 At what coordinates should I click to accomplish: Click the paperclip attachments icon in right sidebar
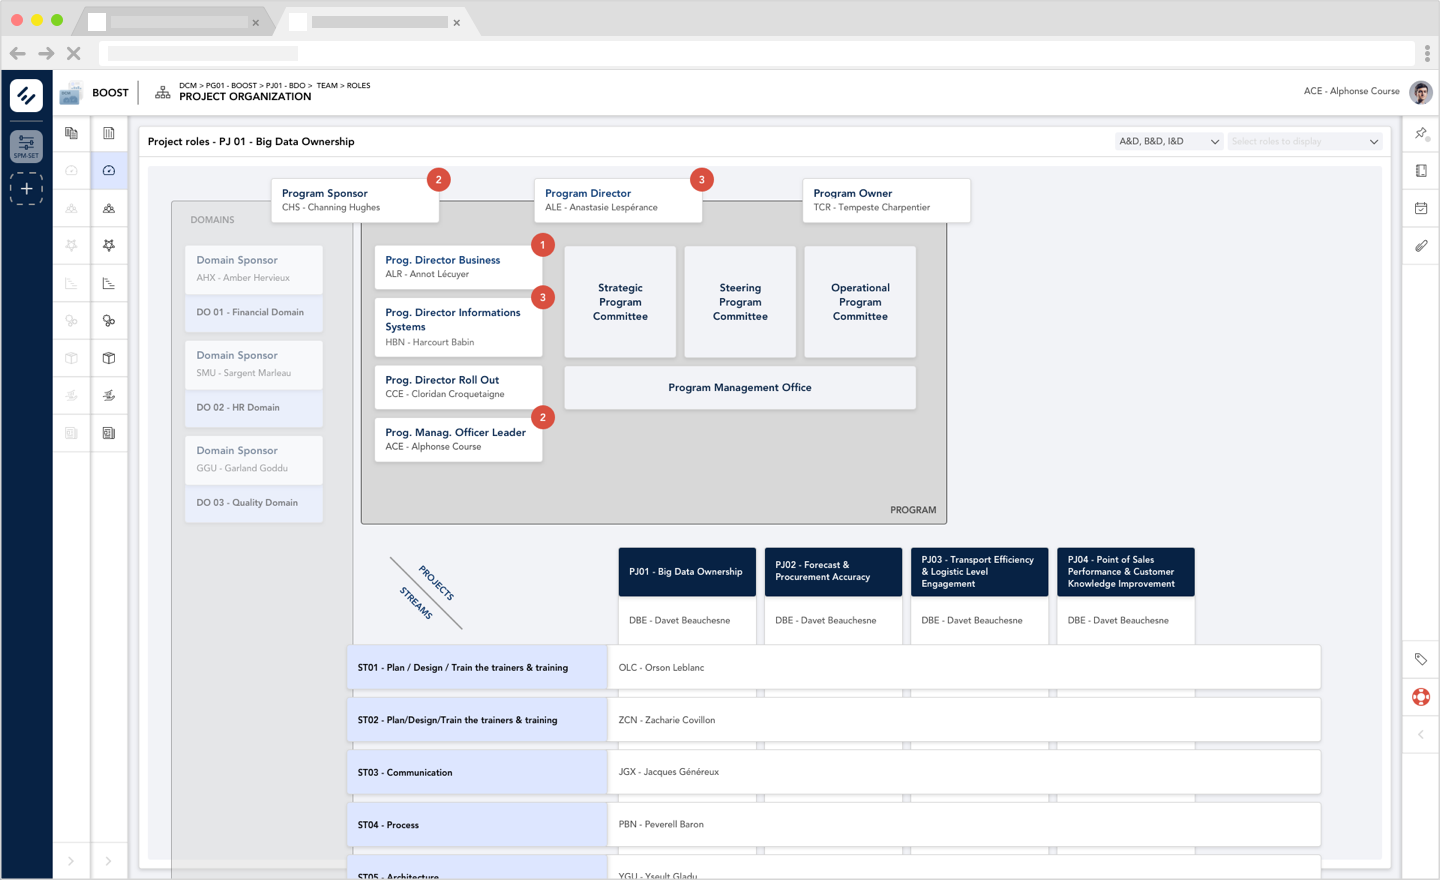[x=1421, y=245]
